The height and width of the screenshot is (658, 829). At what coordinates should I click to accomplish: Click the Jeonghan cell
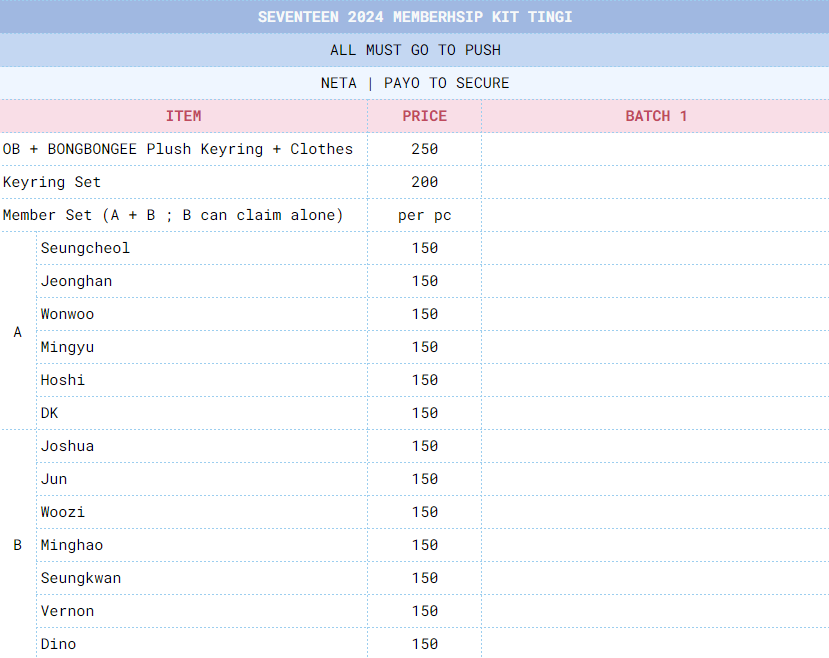click(202, 281)
